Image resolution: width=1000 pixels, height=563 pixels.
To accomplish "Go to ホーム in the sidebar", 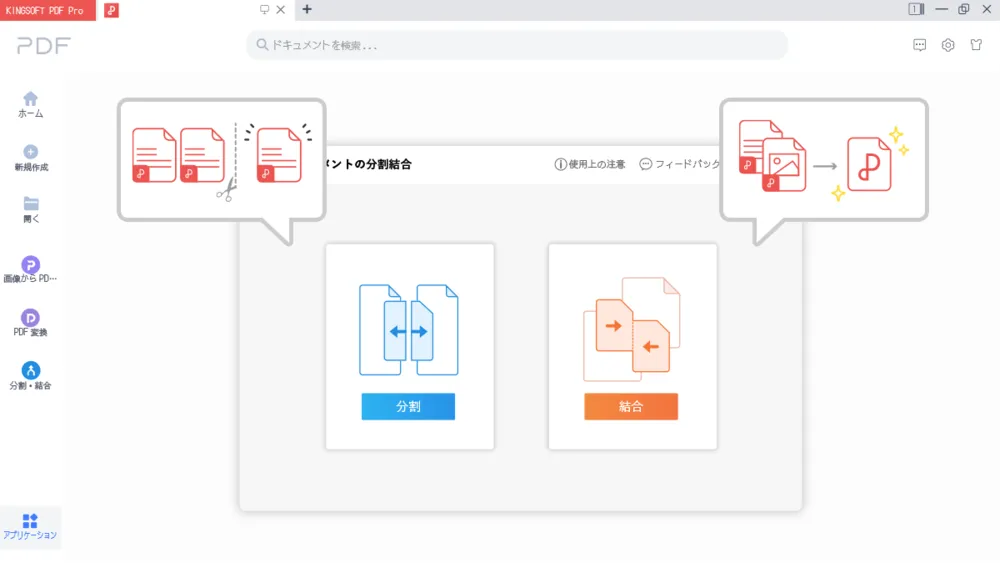I will tap(30, 104).
